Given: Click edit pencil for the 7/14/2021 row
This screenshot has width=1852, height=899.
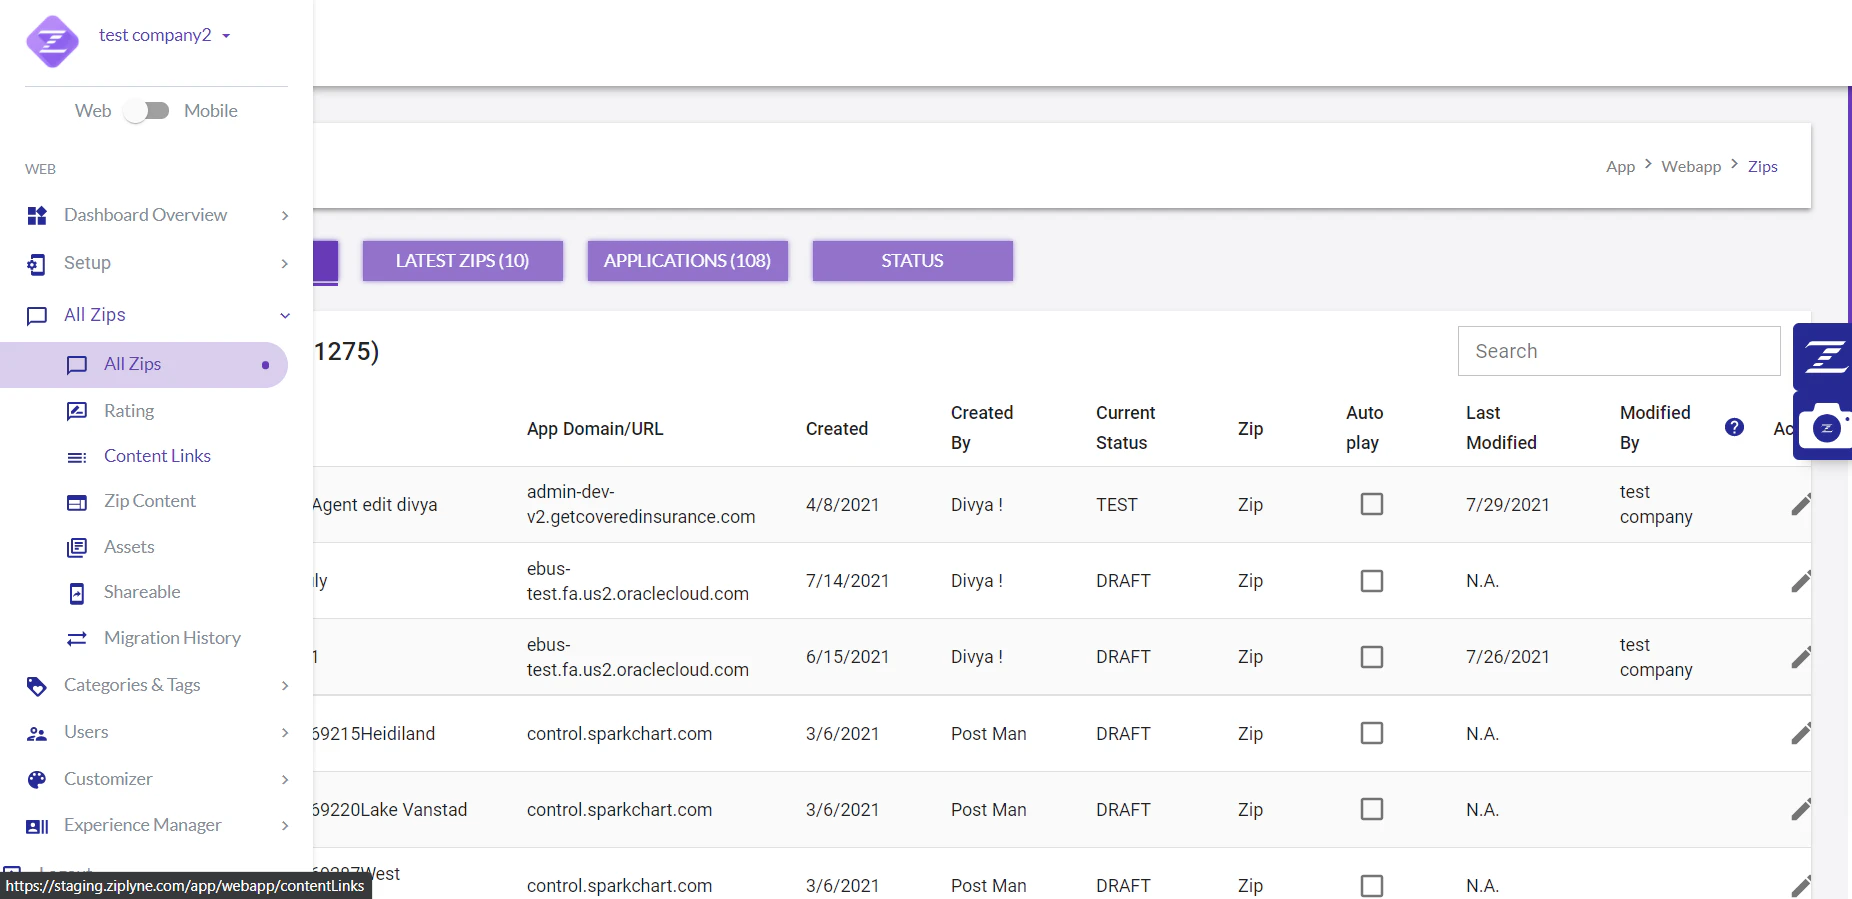Looking at the screenshot, I should pos(1801,581).
